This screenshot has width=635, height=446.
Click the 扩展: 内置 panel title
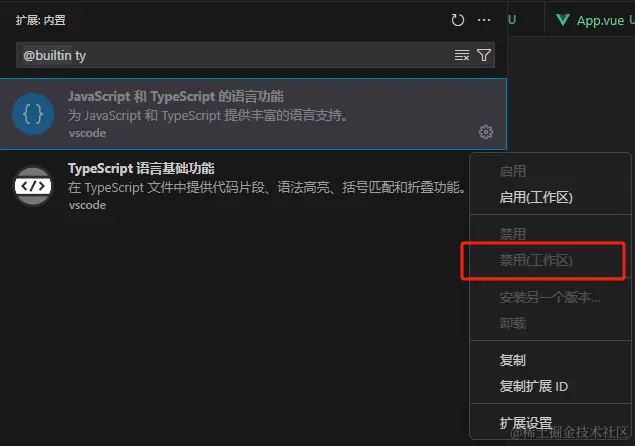[40, 20]
